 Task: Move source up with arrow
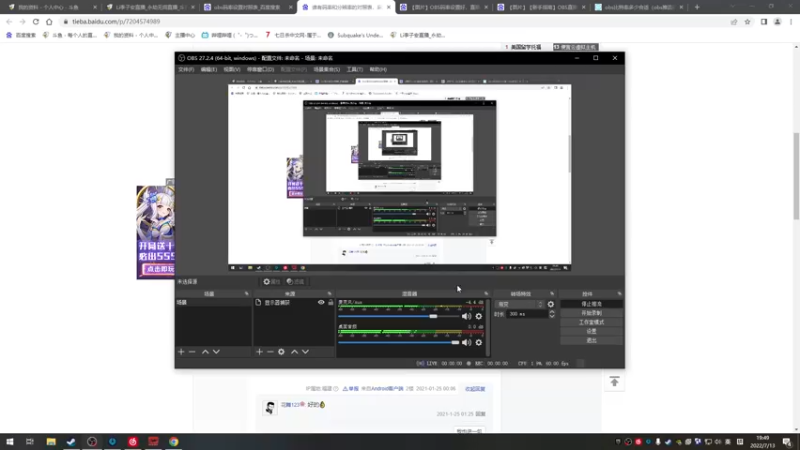click(294, 352)
